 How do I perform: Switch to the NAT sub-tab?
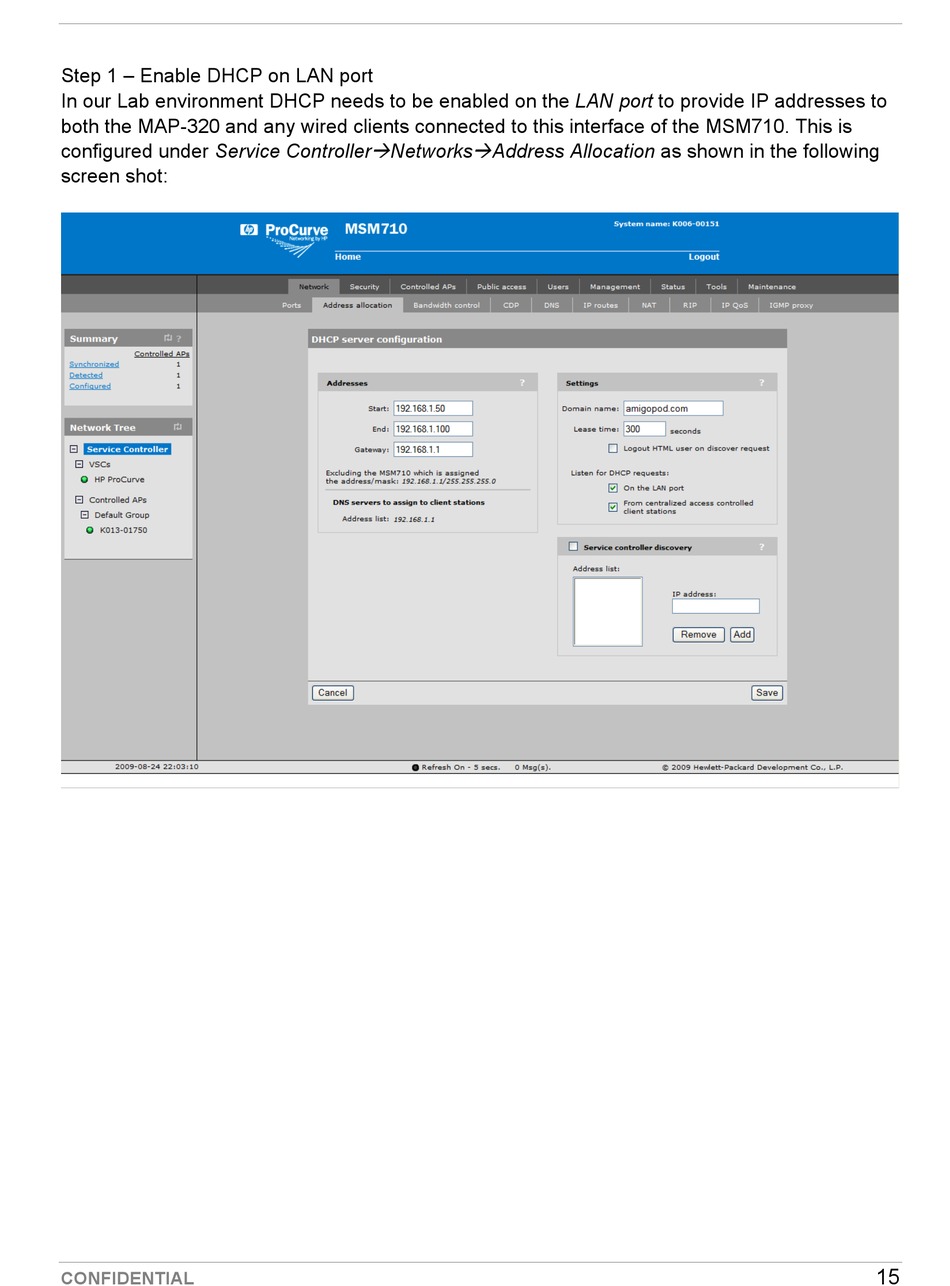tap(649, 305)
